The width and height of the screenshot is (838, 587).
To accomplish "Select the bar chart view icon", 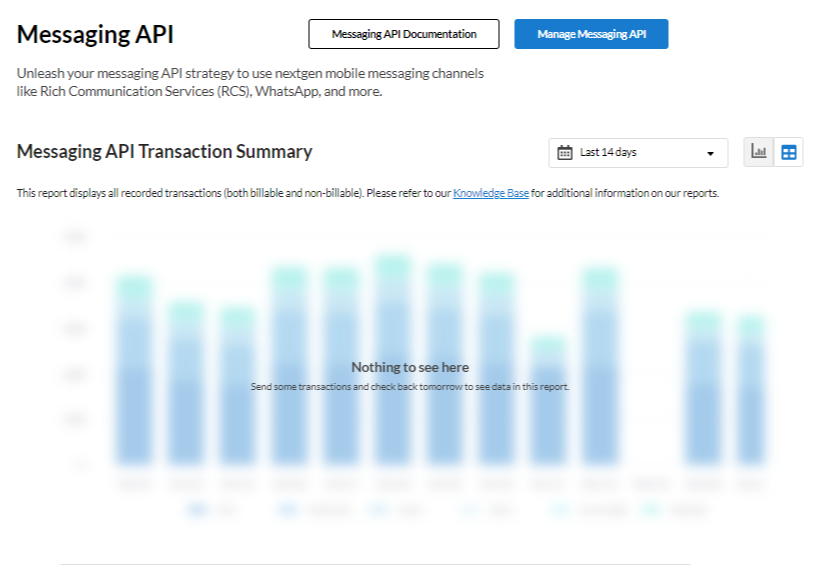I will [758, 152].
